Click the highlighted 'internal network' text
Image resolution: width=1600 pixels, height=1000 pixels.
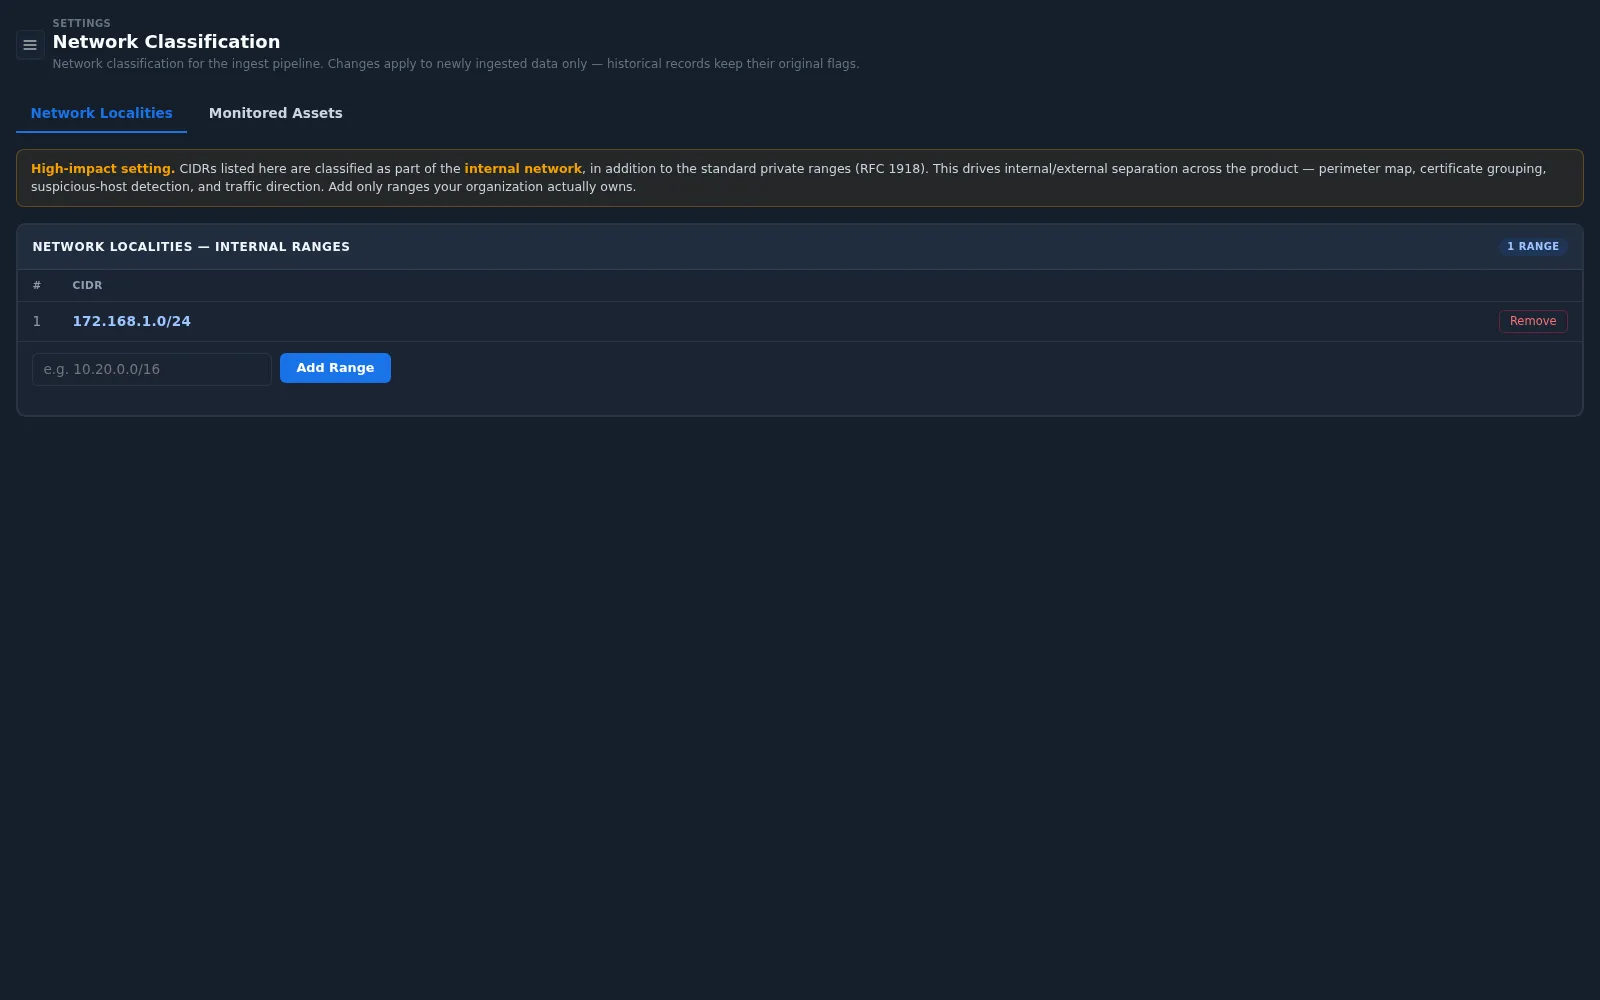[523, 169]
